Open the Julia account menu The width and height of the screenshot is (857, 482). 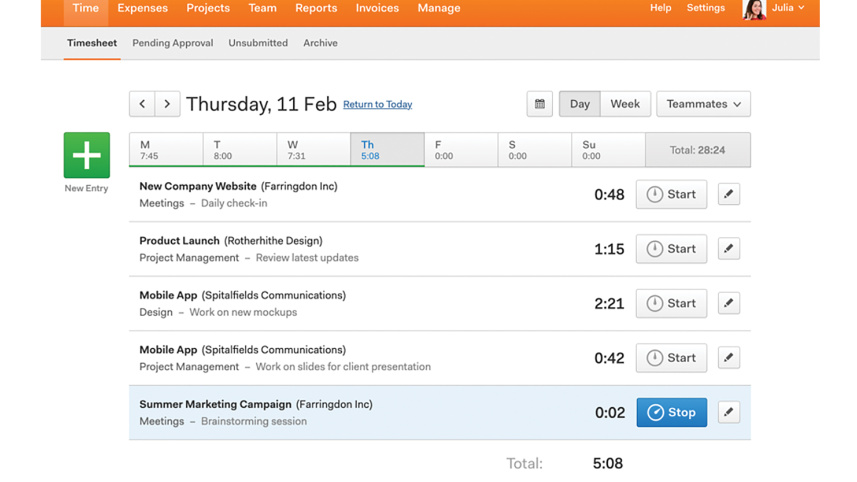click(788, 8)
